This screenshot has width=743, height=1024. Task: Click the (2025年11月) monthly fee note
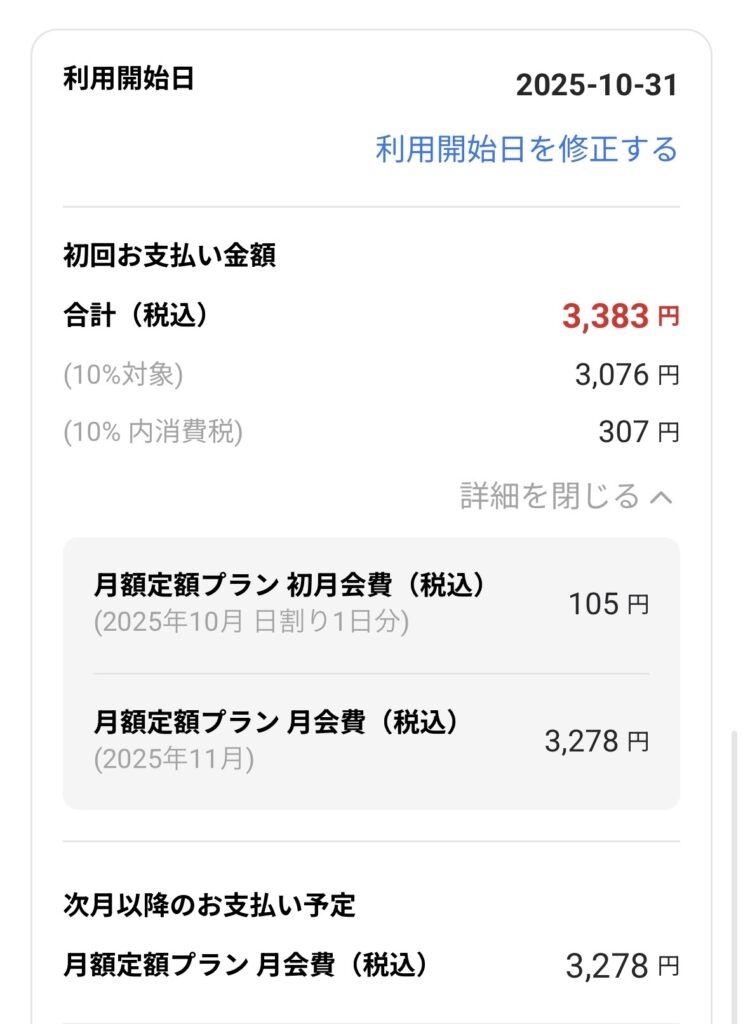[174, 759]
